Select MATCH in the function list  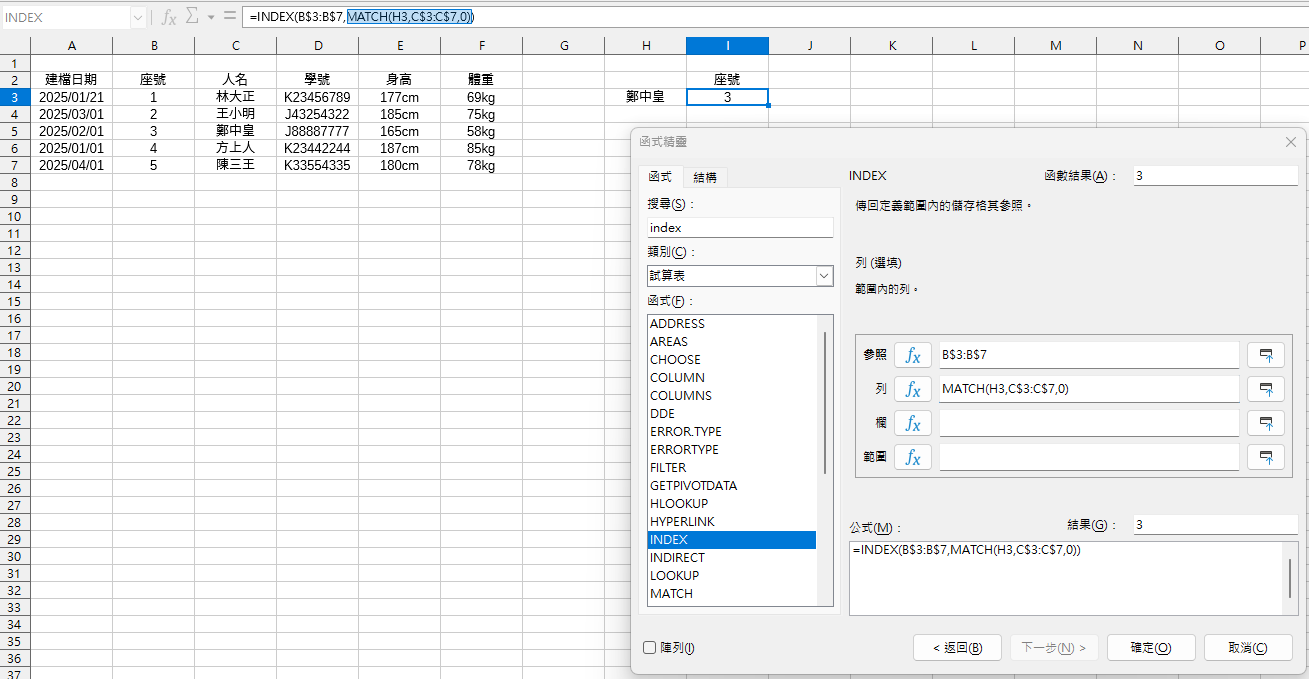672,593
